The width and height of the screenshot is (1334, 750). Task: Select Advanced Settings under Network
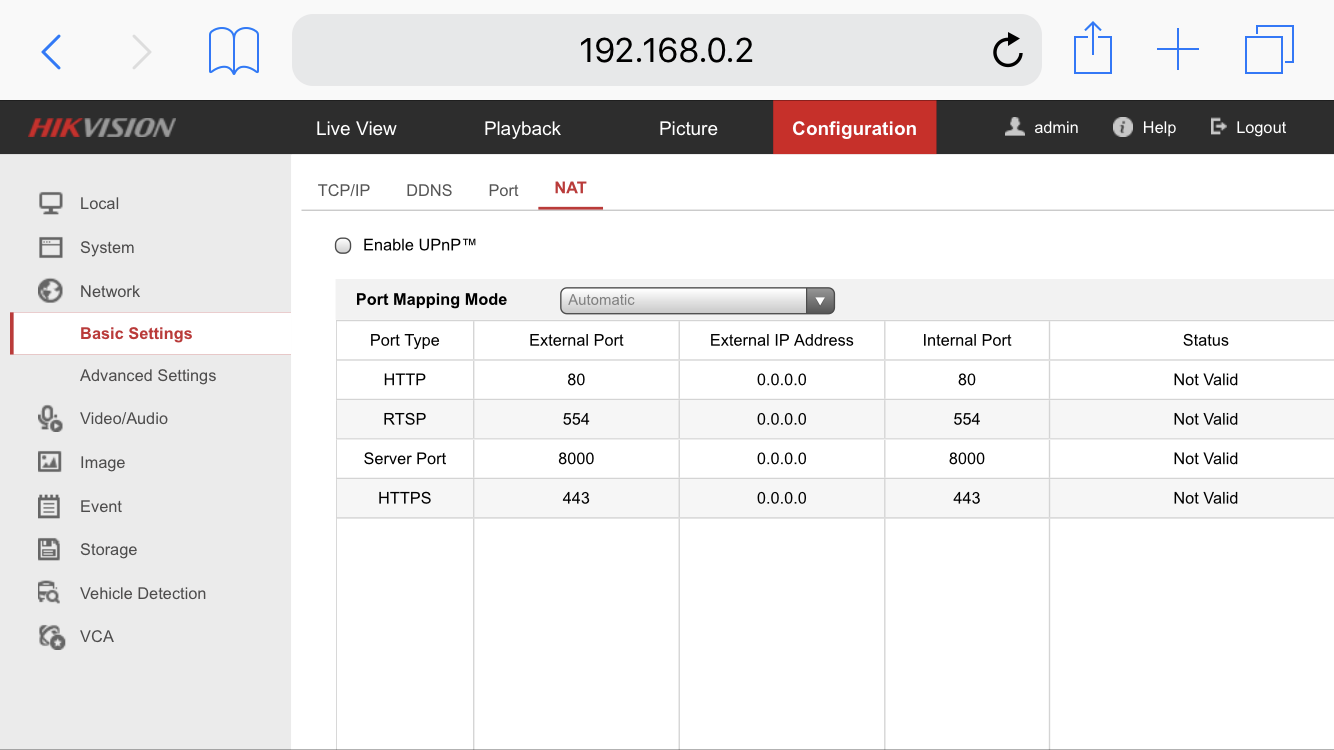(148, 375)
